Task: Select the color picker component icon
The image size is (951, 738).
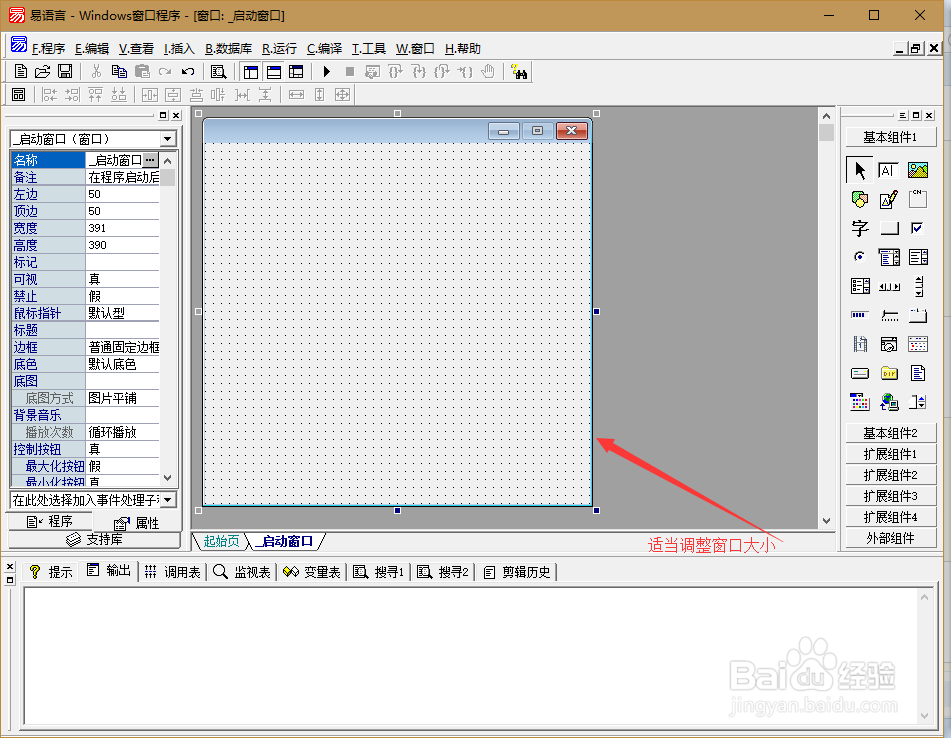Action: coord(859,402)
